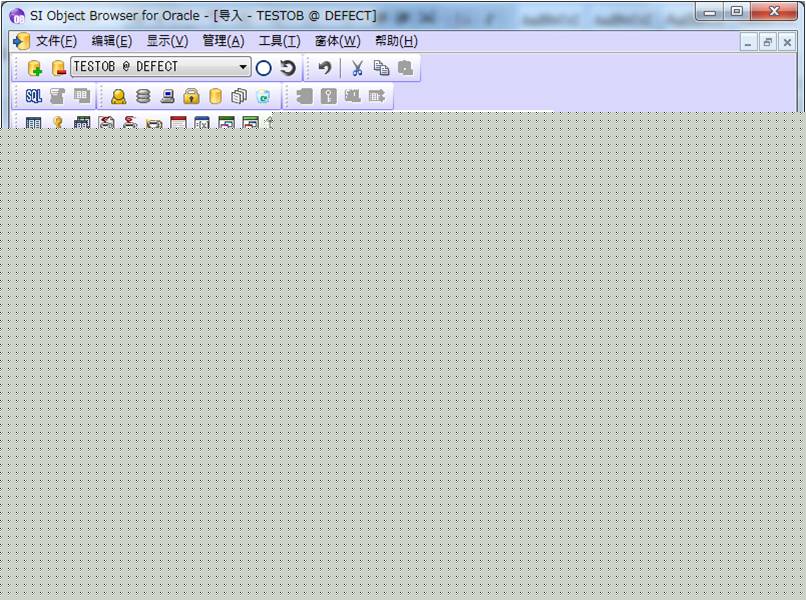
Task: Click the rollback circular arrow icon
Action: [288, 68]
